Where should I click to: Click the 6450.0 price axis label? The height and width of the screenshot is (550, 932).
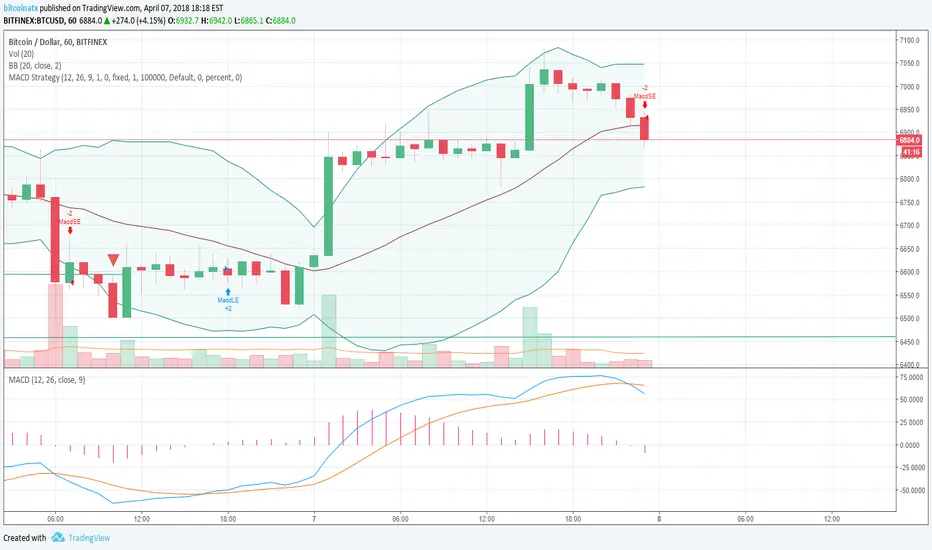(x=909, y=342)
